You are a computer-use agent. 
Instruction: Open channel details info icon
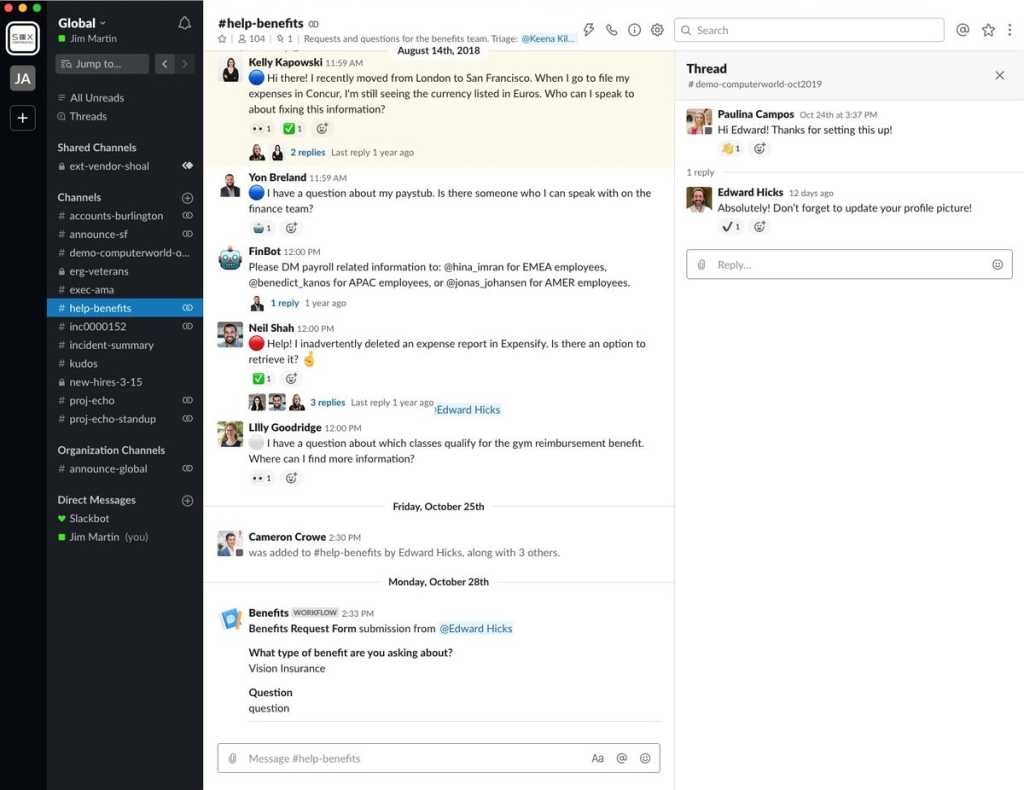(x=634, y=30)
